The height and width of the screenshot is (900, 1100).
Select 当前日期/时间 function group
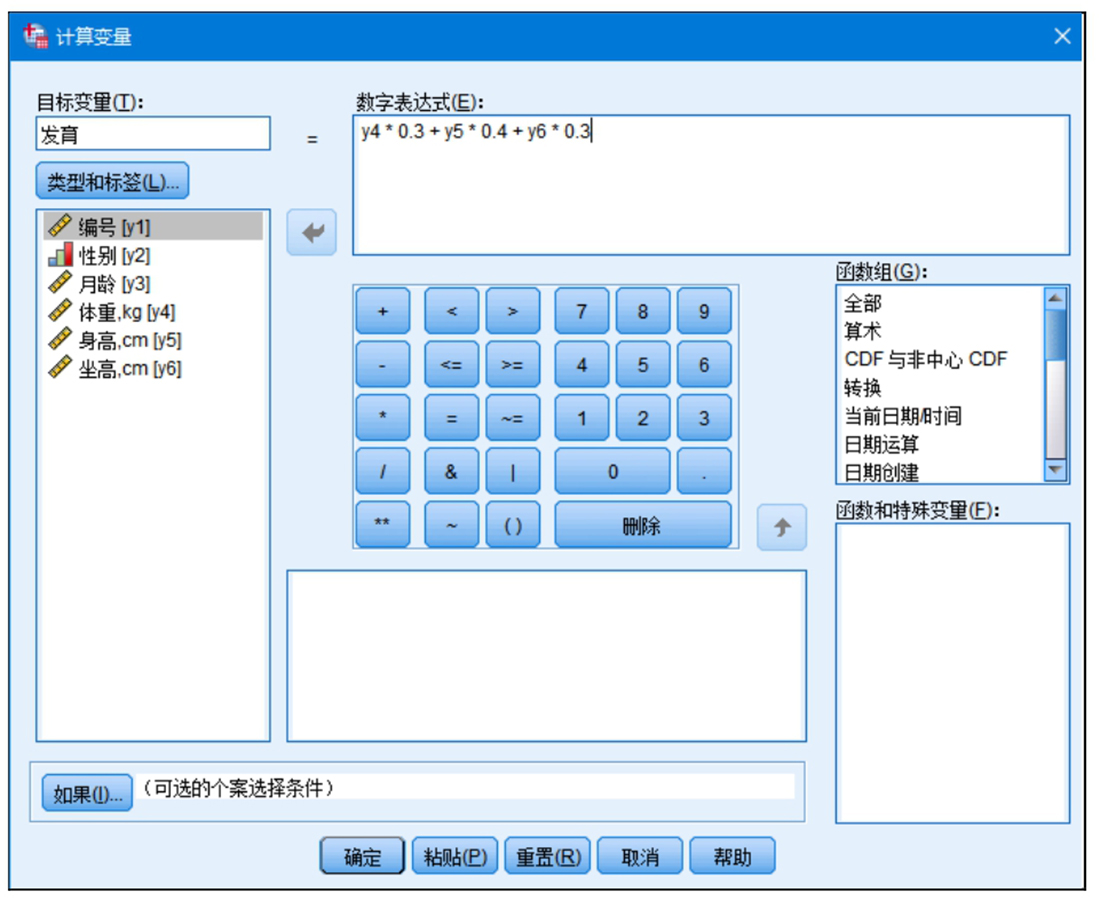(903, 416)
